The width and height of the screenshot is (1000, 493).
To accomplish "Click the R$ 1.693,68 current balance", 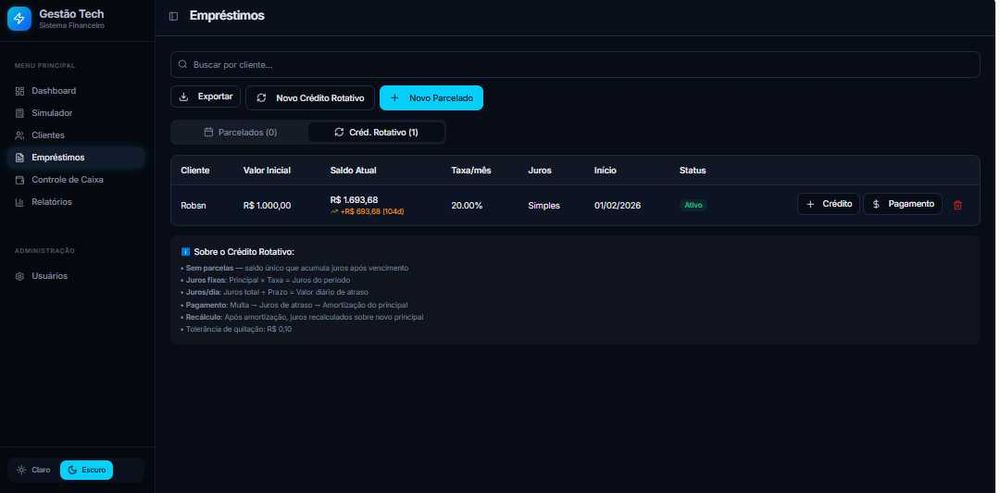I will [x=354, y=200].
